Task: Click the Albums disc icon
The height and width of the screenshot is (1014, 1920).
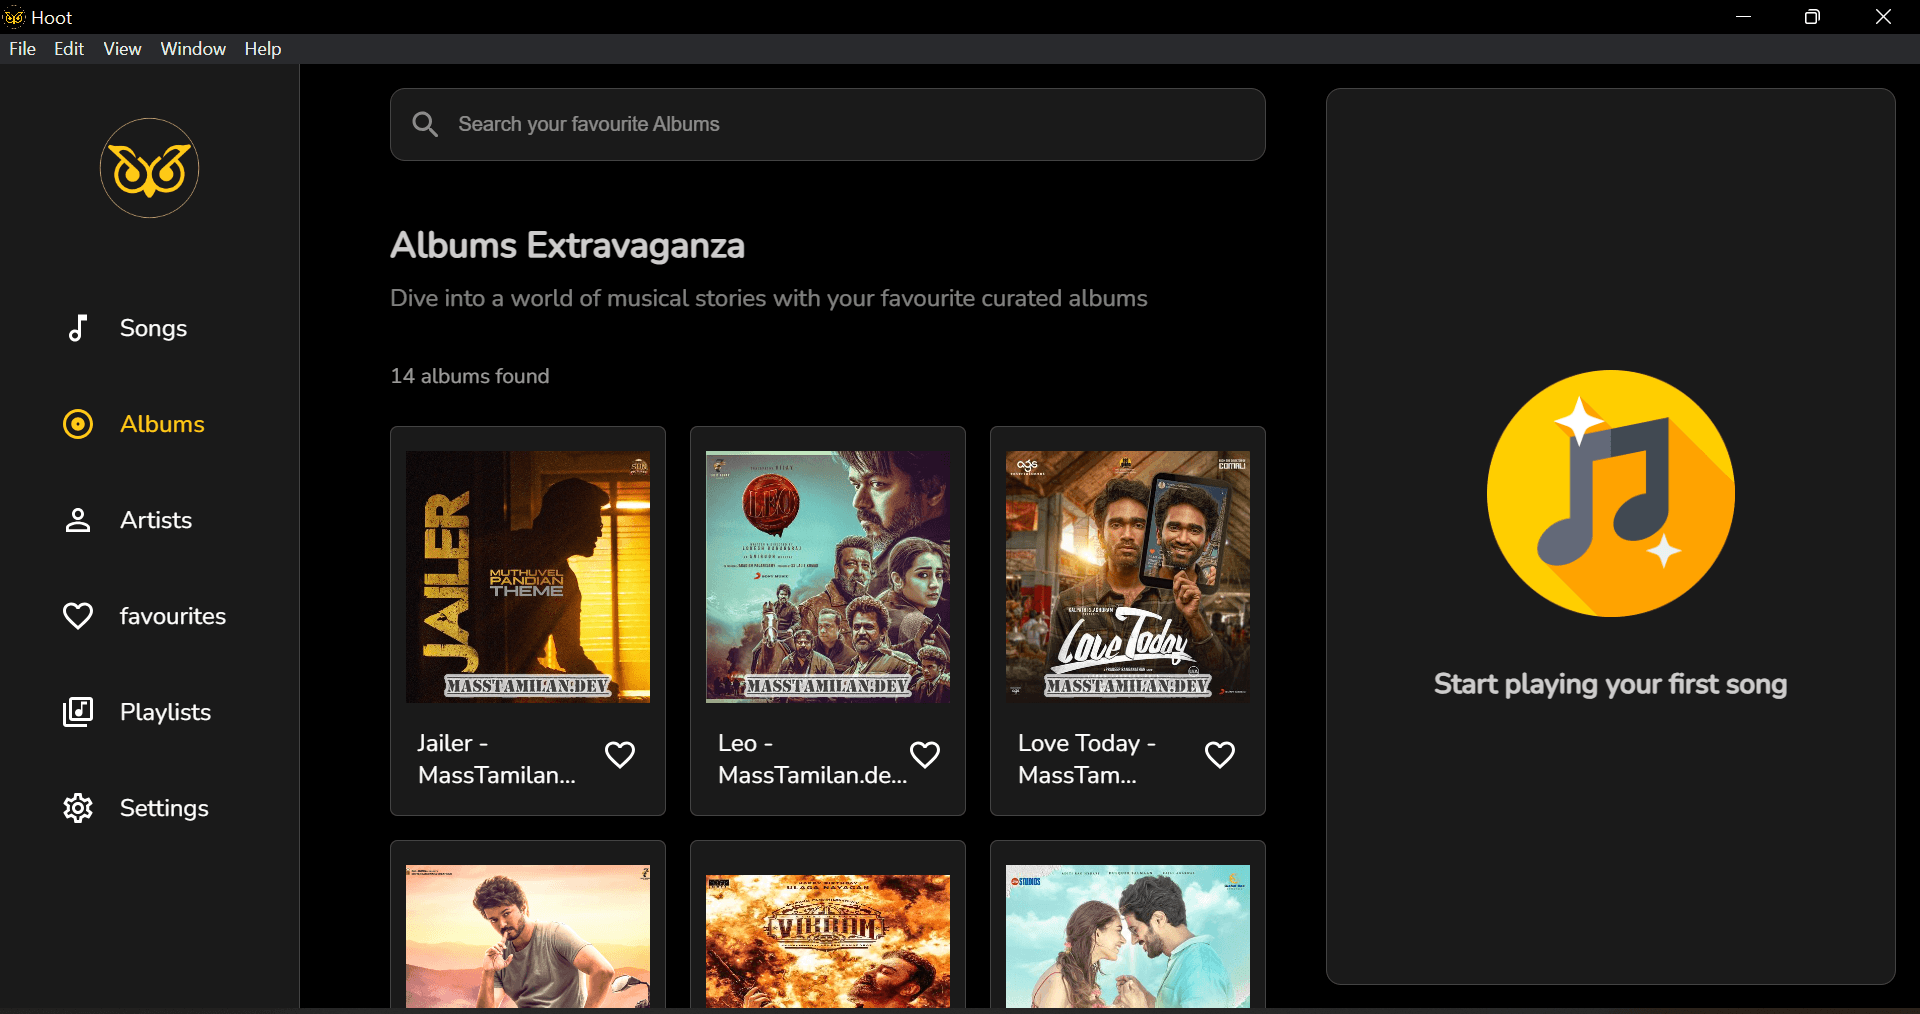Action: coord(78,424)
